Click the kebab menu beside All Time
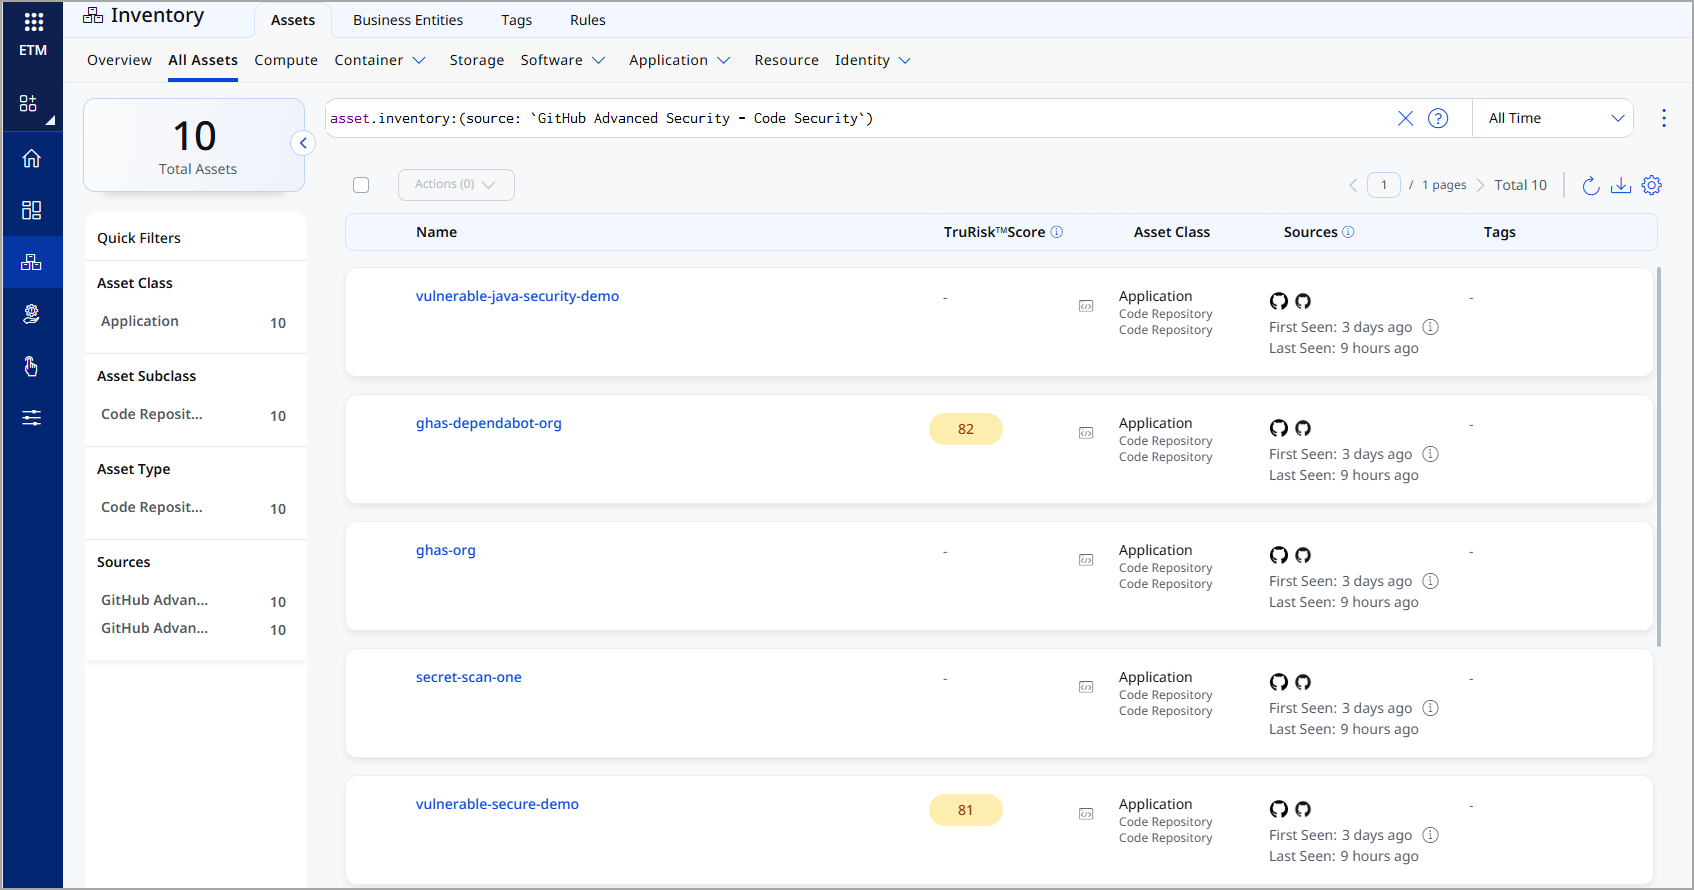 [x=1664, y=118]
